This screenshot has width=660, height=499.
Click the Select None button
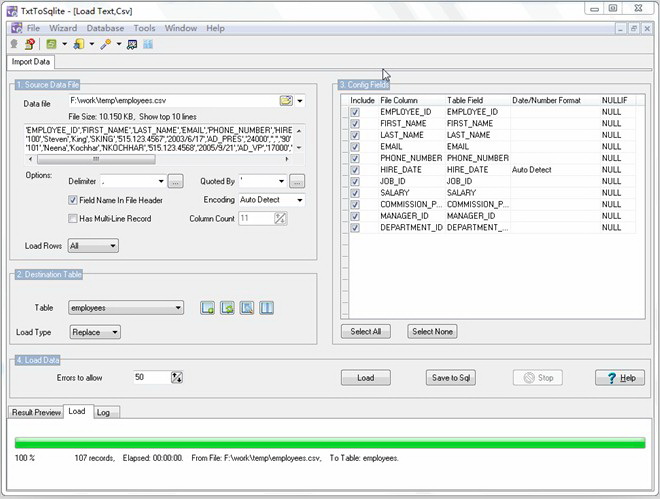click(432, 332)
